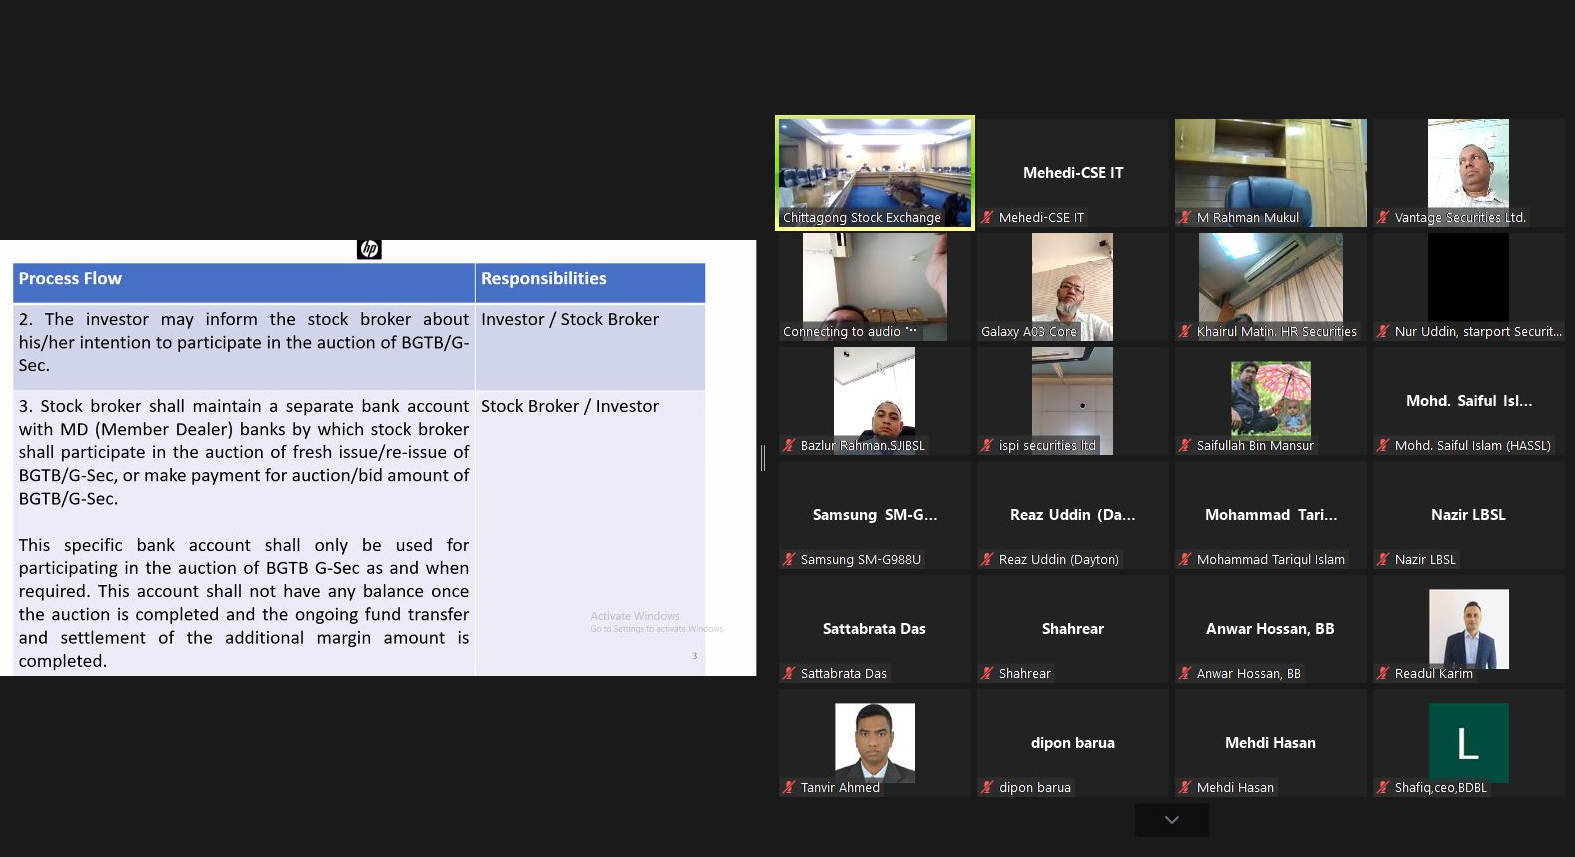Click paragraph starting '3. Stock broker shall maintain'
The height and width of the screenshot is (857, 1575).
pyautogui.click(x=244, y=452)
